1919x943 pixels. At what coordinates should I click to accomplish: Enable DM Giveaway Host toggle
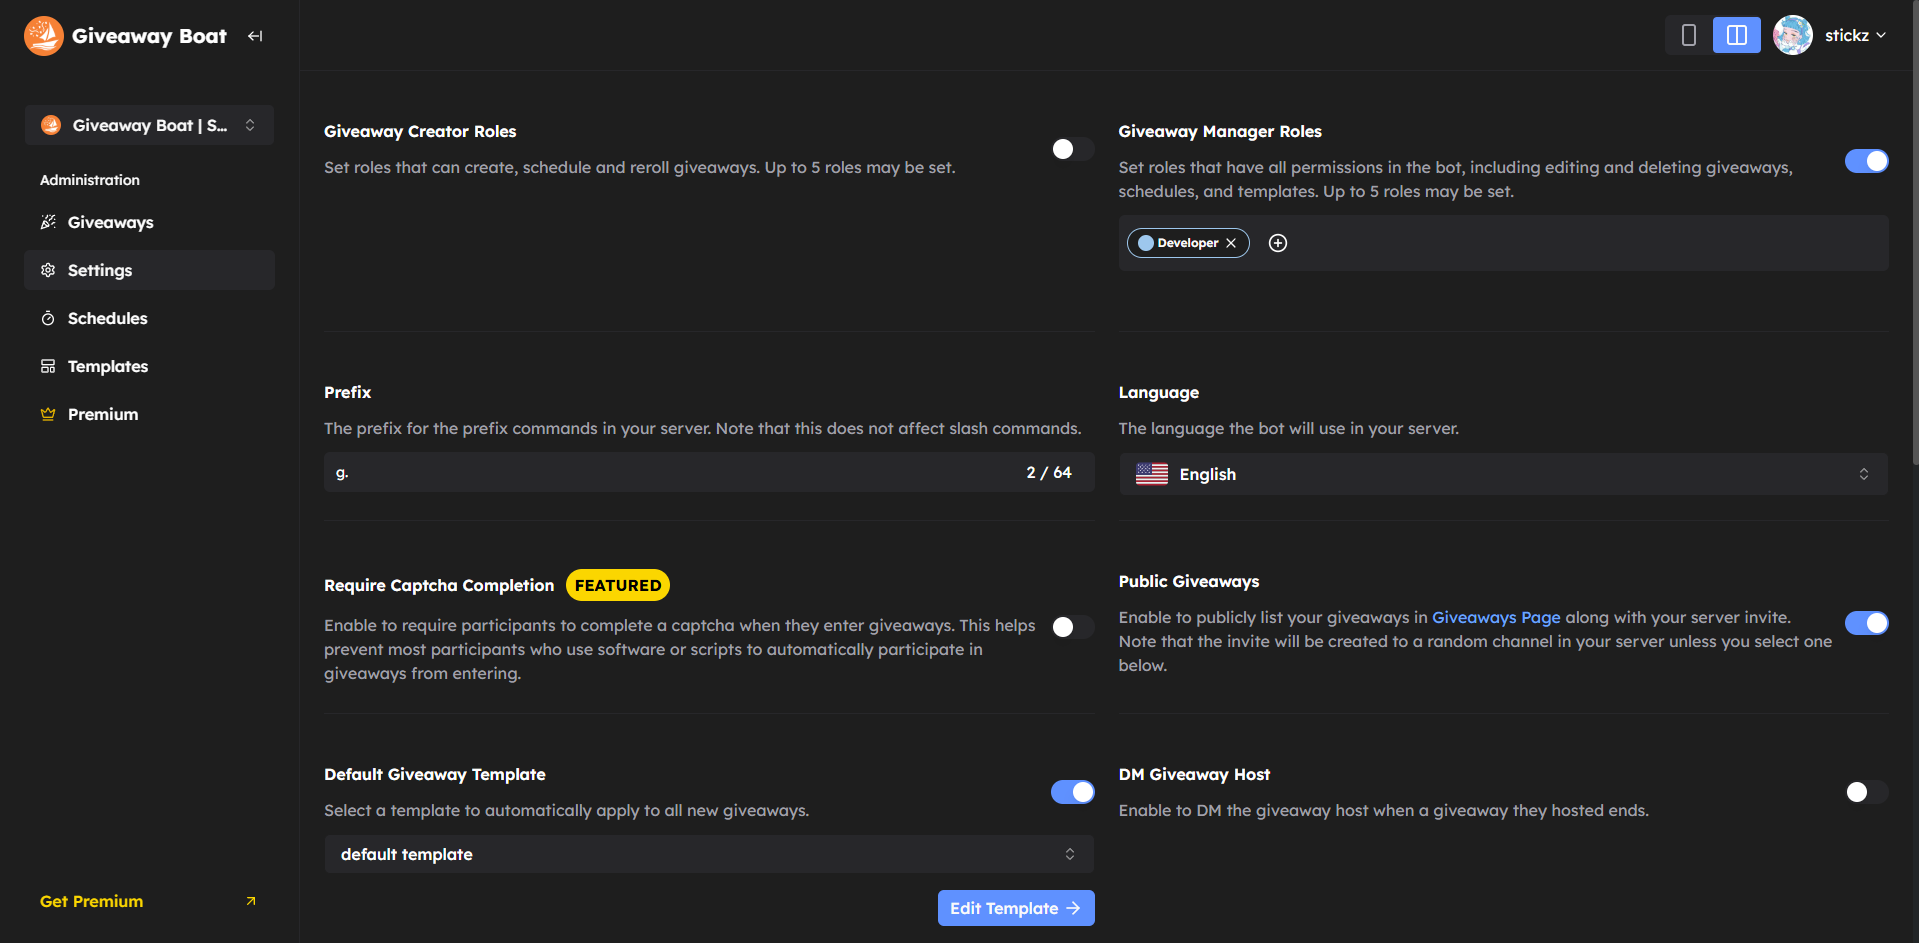point(1867,792)
